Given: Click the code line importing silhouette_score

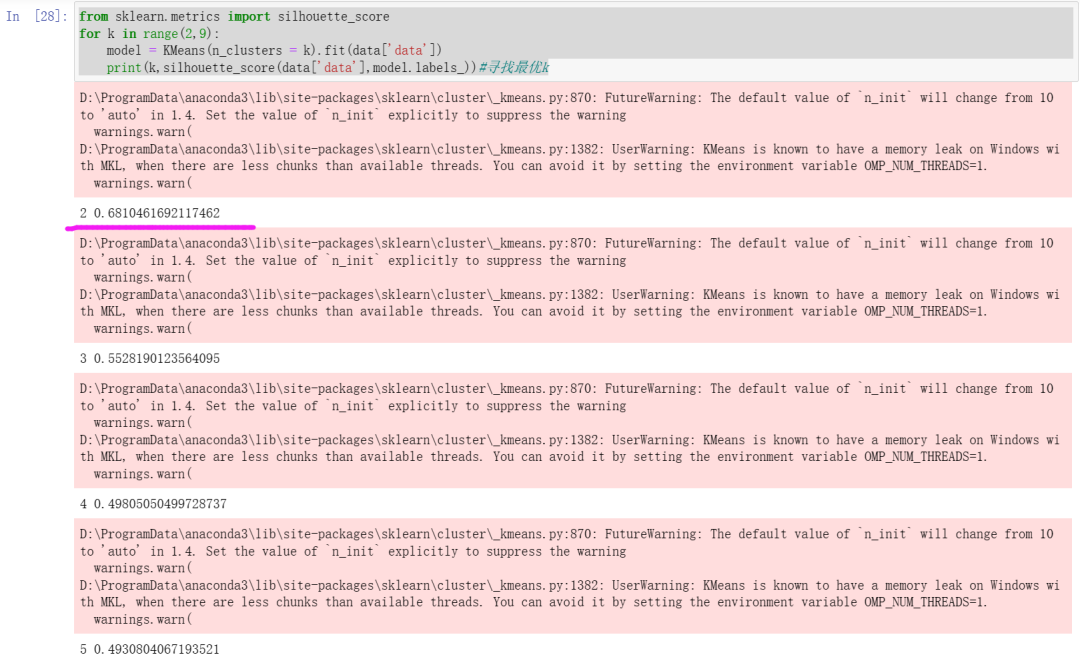Looking at the screenshot, I should [x=234, y=17].
